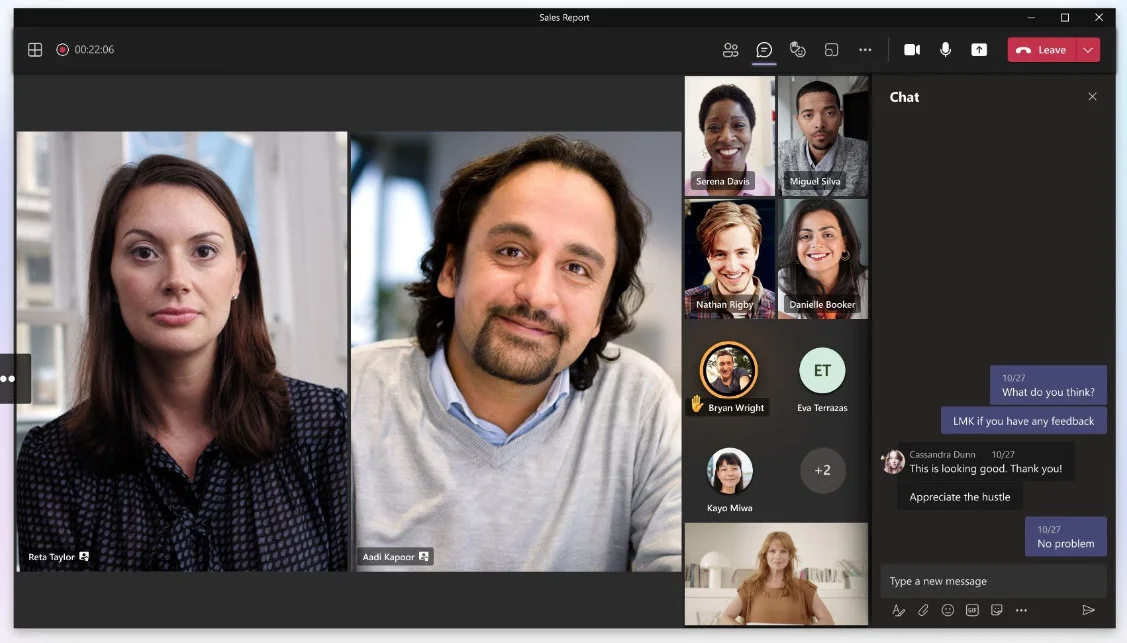Image resolution: width=1127 pixels, height=643 pixels.
Task: Open text formatting options for the message
Action: click(898, 610)
